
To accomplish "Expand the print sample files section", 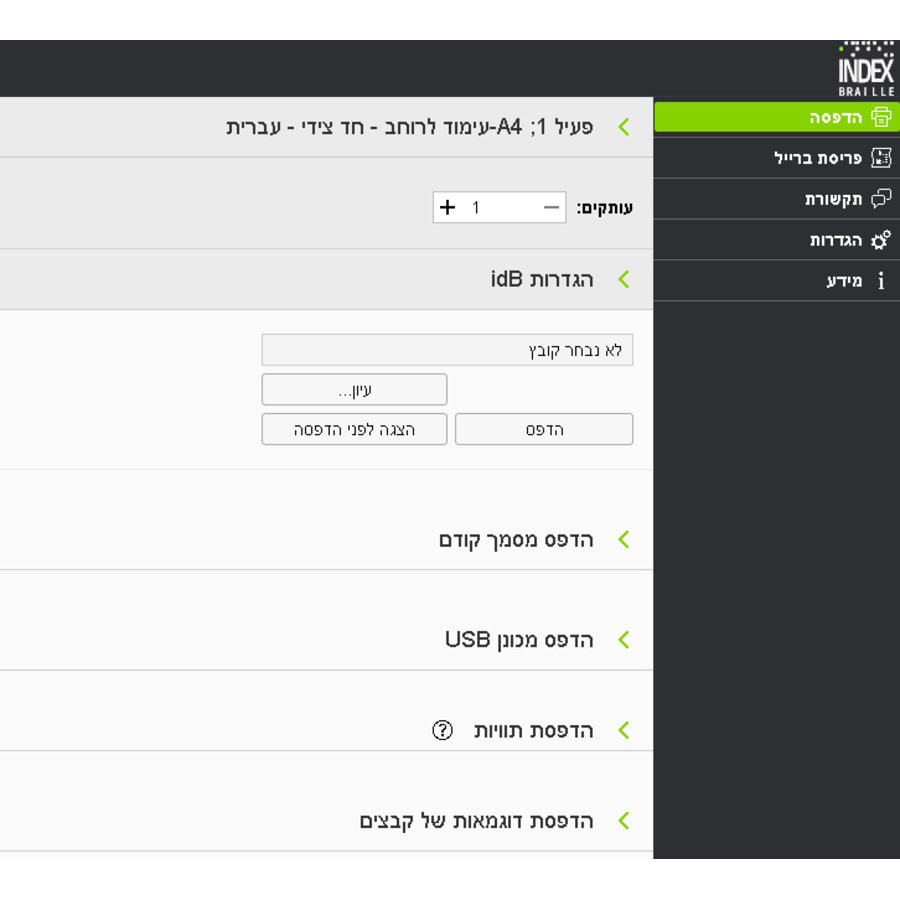I will (624, 821).
